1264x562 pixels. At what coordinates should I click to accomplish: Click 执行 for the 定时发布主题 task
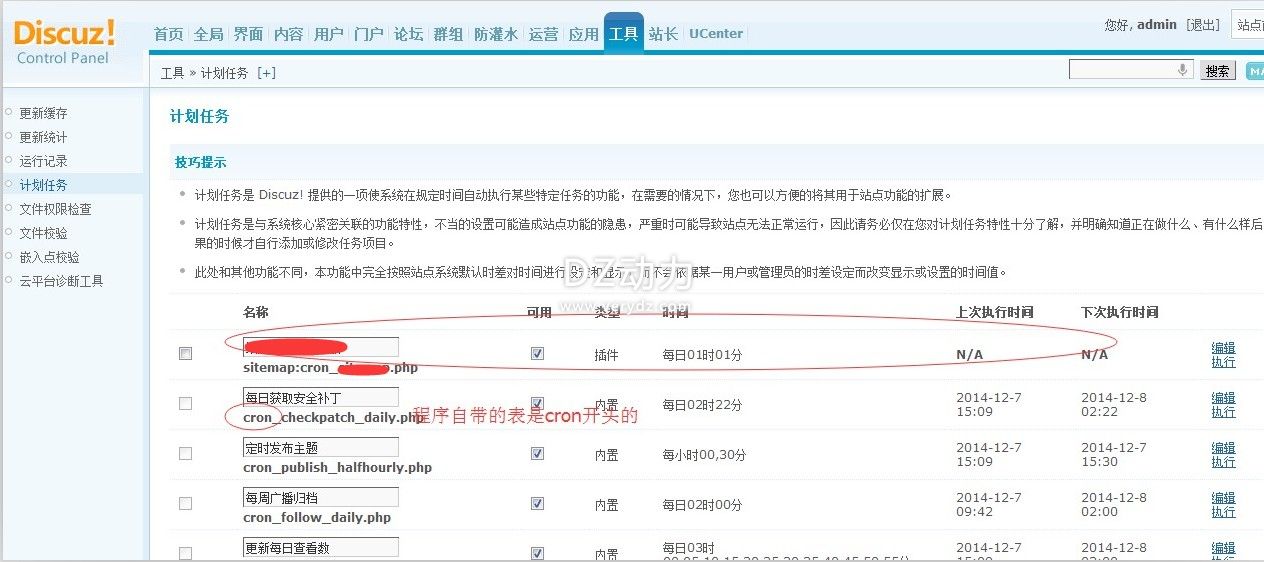pos(1223,462)
